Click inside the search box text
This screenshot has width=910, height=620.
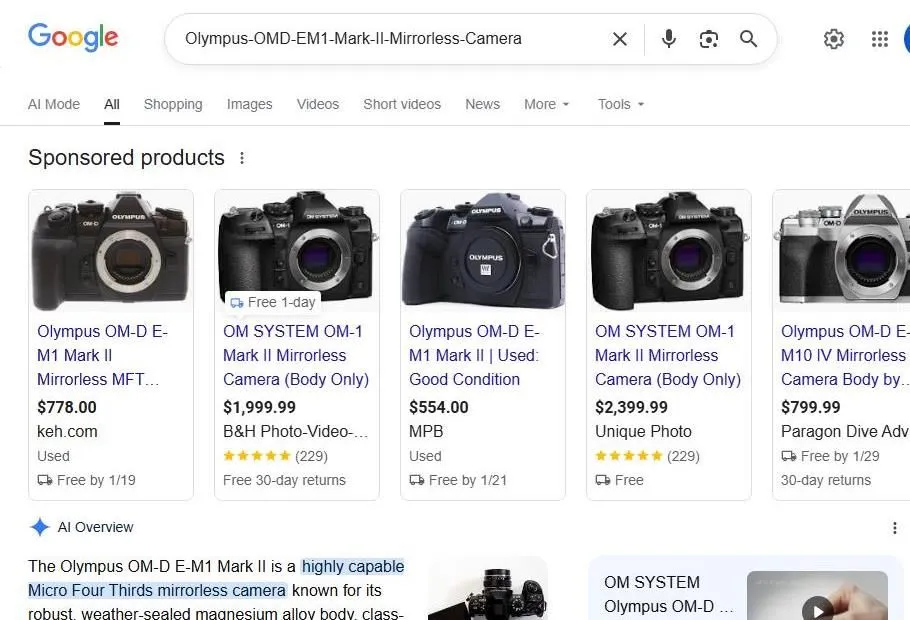tap(353, 39)
